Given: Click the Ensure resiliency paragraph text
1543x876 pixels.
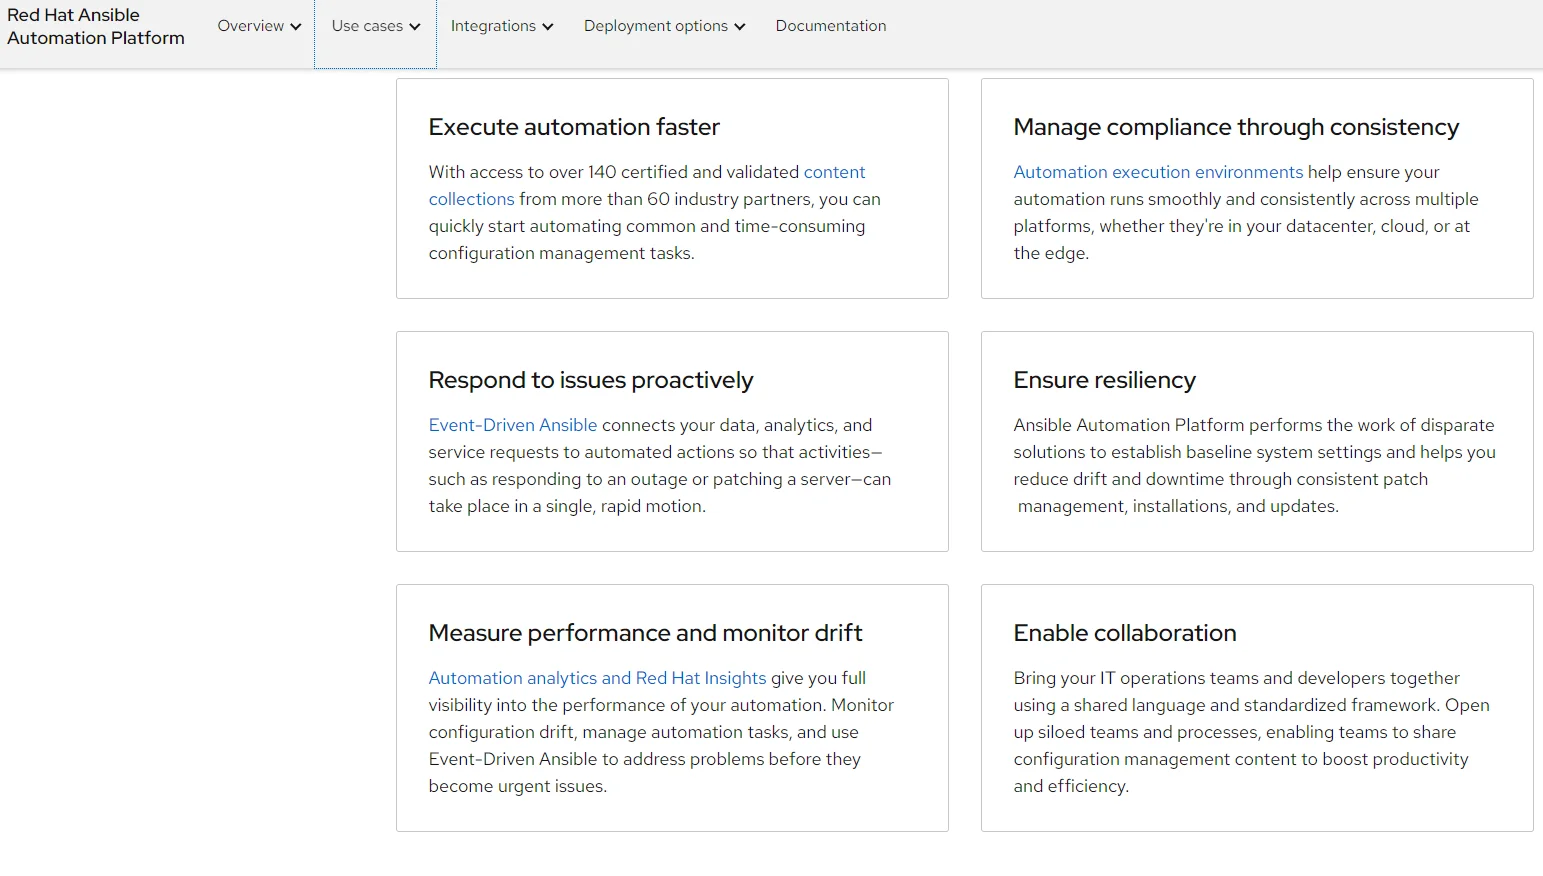Looking at the screenshot, I should [1254, 466].
